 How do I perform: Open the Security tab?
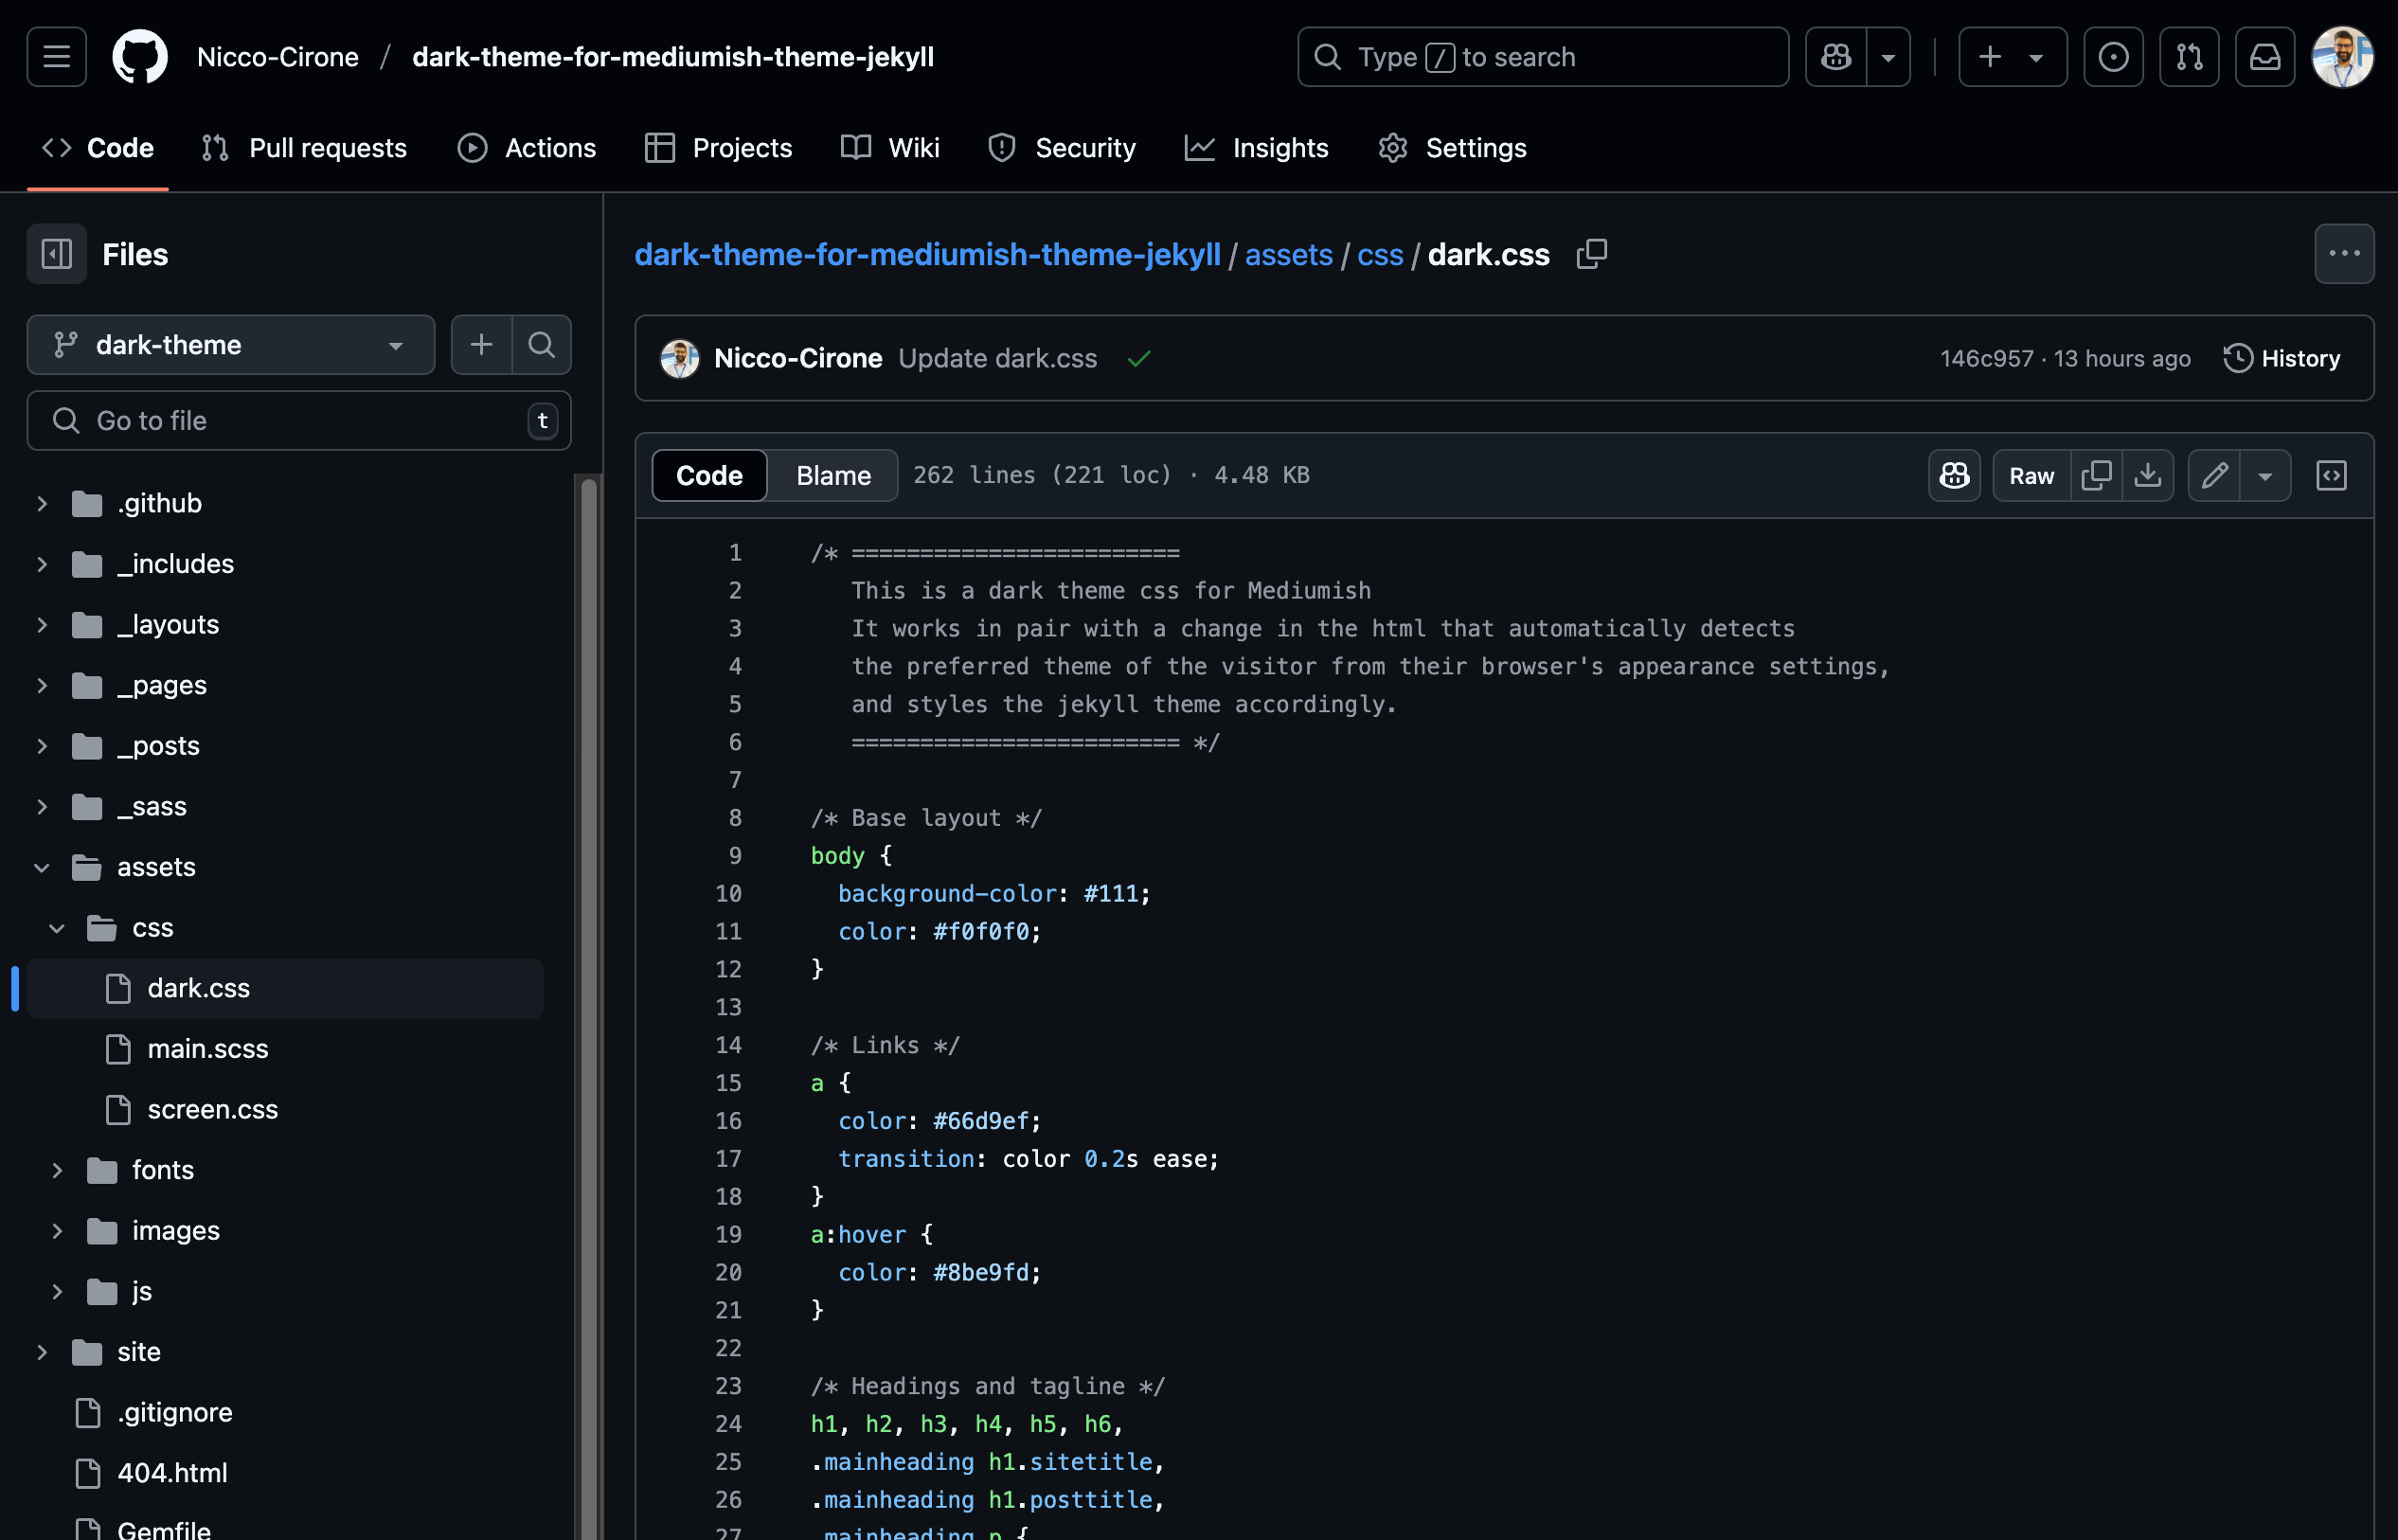tap(1062, 148)
